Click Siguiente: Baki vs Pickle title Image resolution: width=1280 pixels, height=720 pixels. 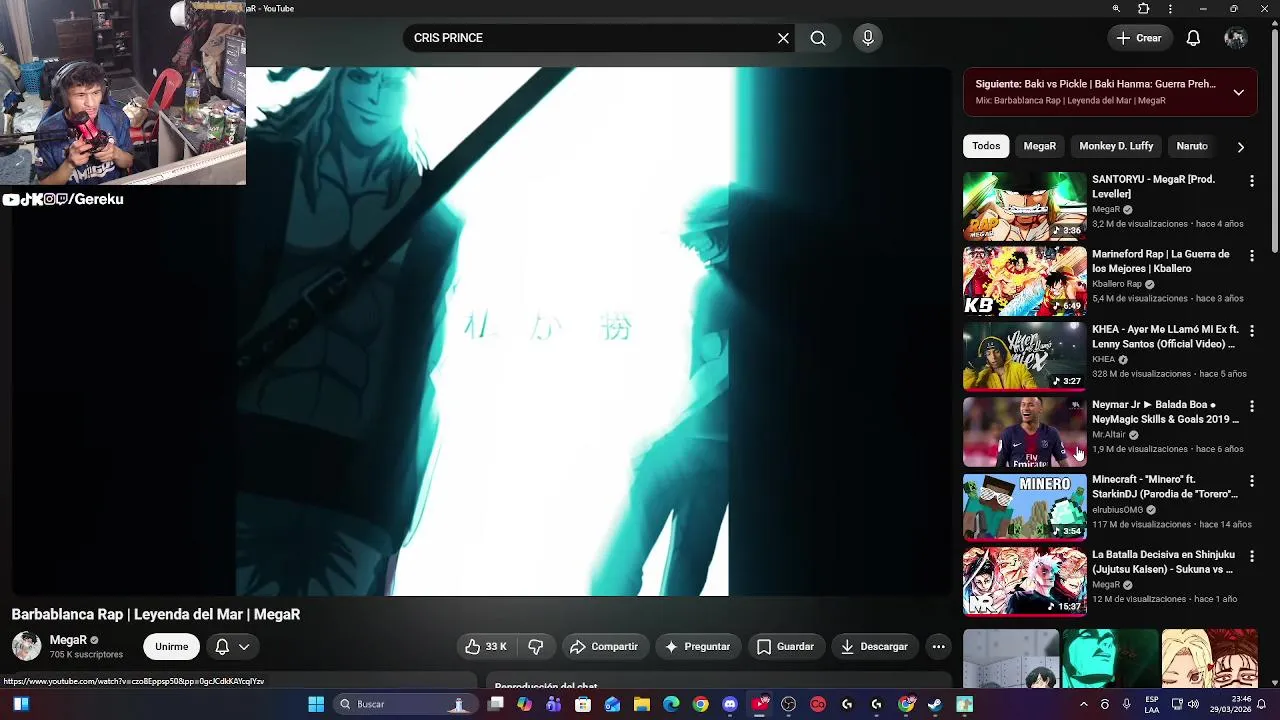click(x=1096, y=84)
